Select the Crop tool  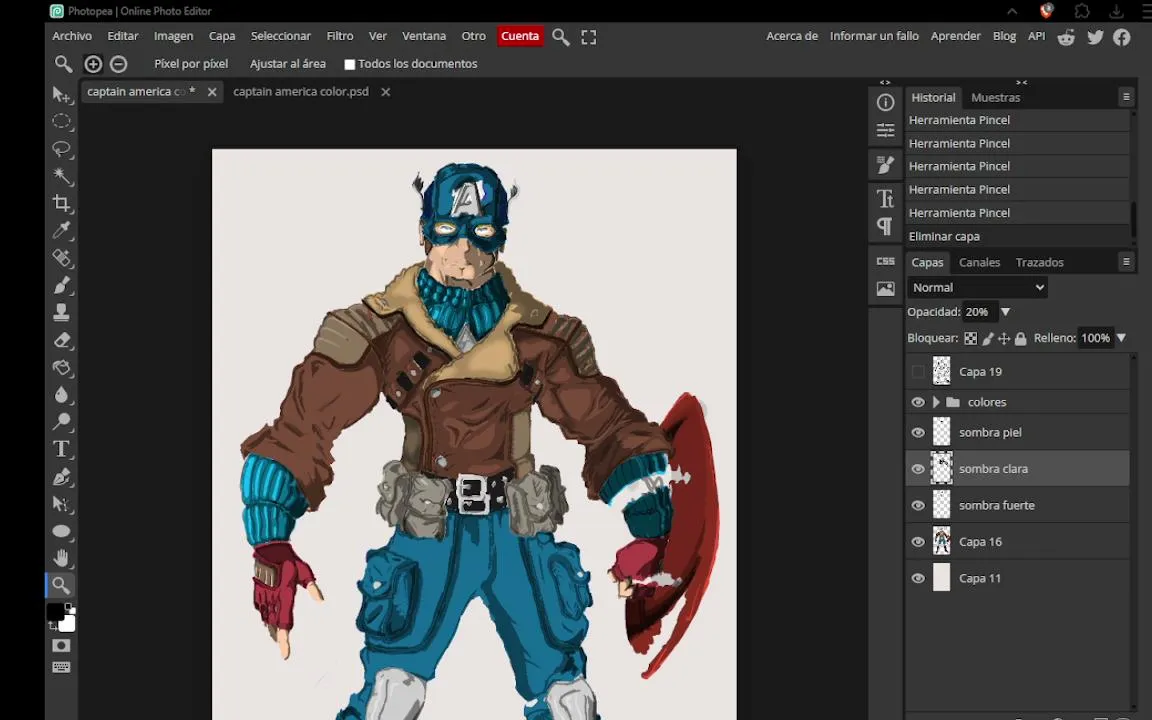pos(62,204)
